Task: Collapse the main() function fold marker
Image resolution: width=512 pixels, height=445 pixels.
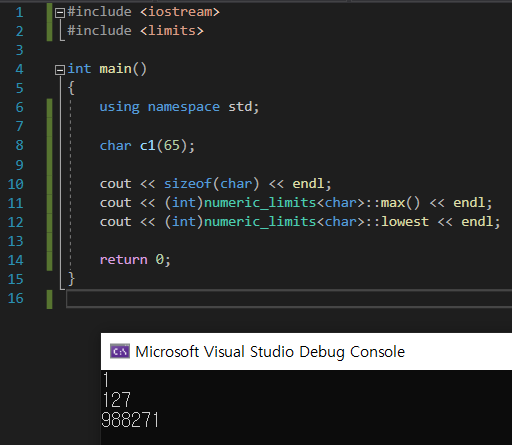Action: pyautogui.click(x=60, y=70)
